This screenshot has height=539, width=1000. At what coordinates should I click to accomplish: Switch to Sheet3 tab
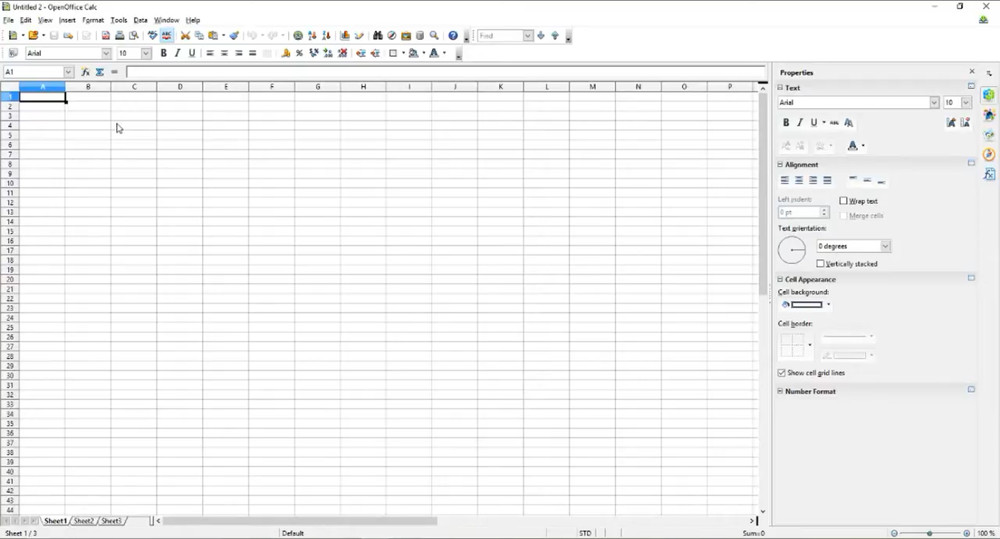click(x=112, y=521)
